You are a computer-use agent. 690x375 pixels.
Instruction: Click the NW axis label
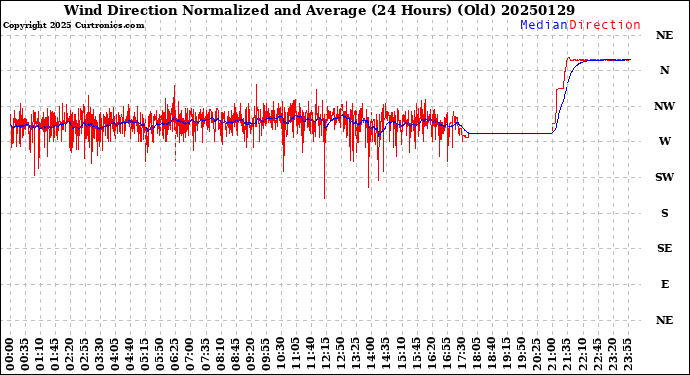[664, 106]
